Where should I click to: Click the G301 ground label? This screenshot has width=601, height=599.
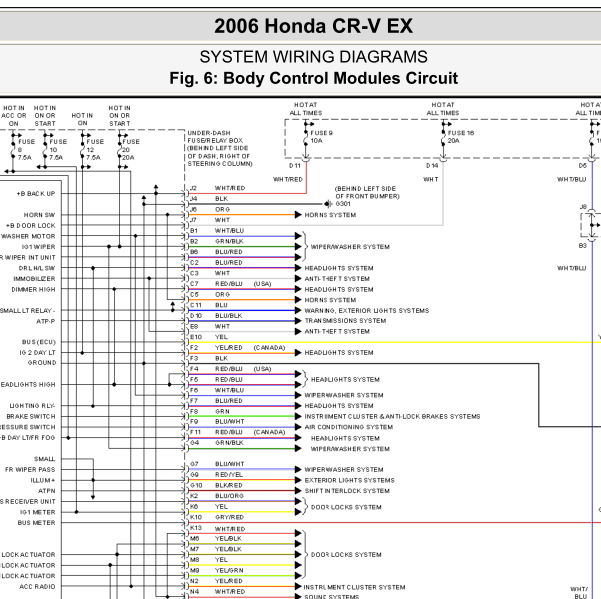[343, 204]
